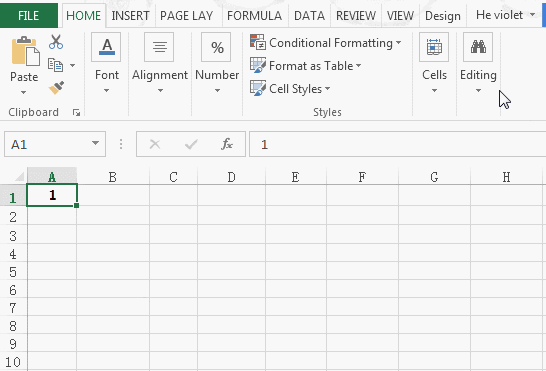Click the Format as Table label
This screenshot has height=371, width=546.
click(x=311, y=66)
